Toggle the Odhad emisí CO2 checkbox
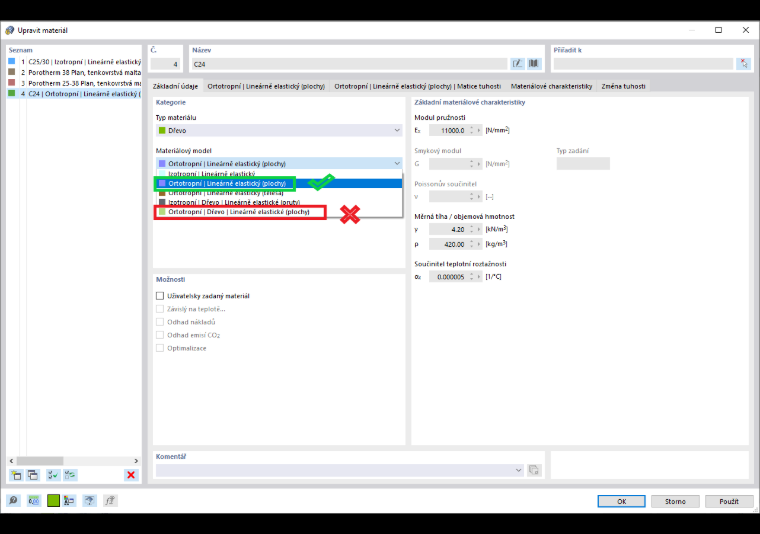Screen dimensions: 760x534 click(x=160, y=335)
